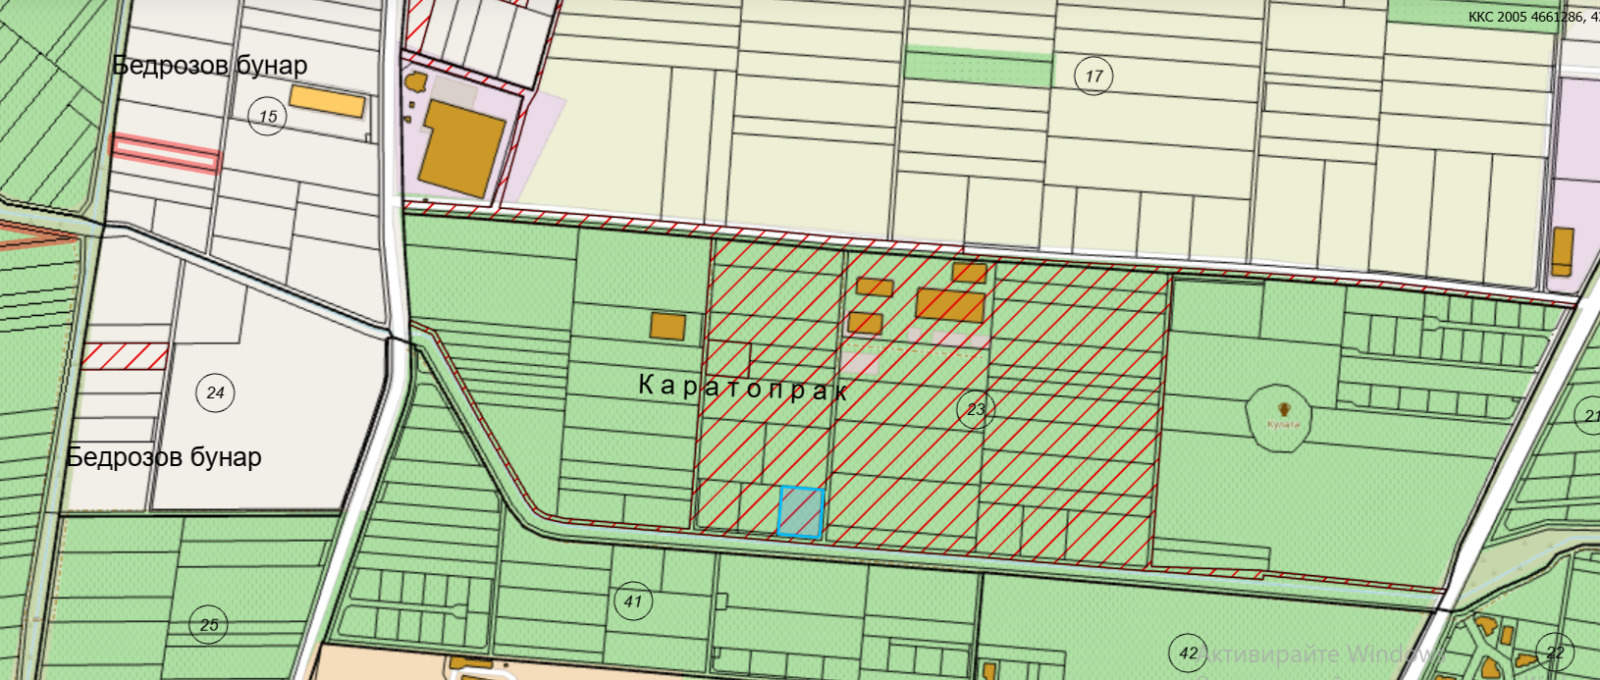Click circled area marker 24
1600x680 pixels.
coord(215,392)
